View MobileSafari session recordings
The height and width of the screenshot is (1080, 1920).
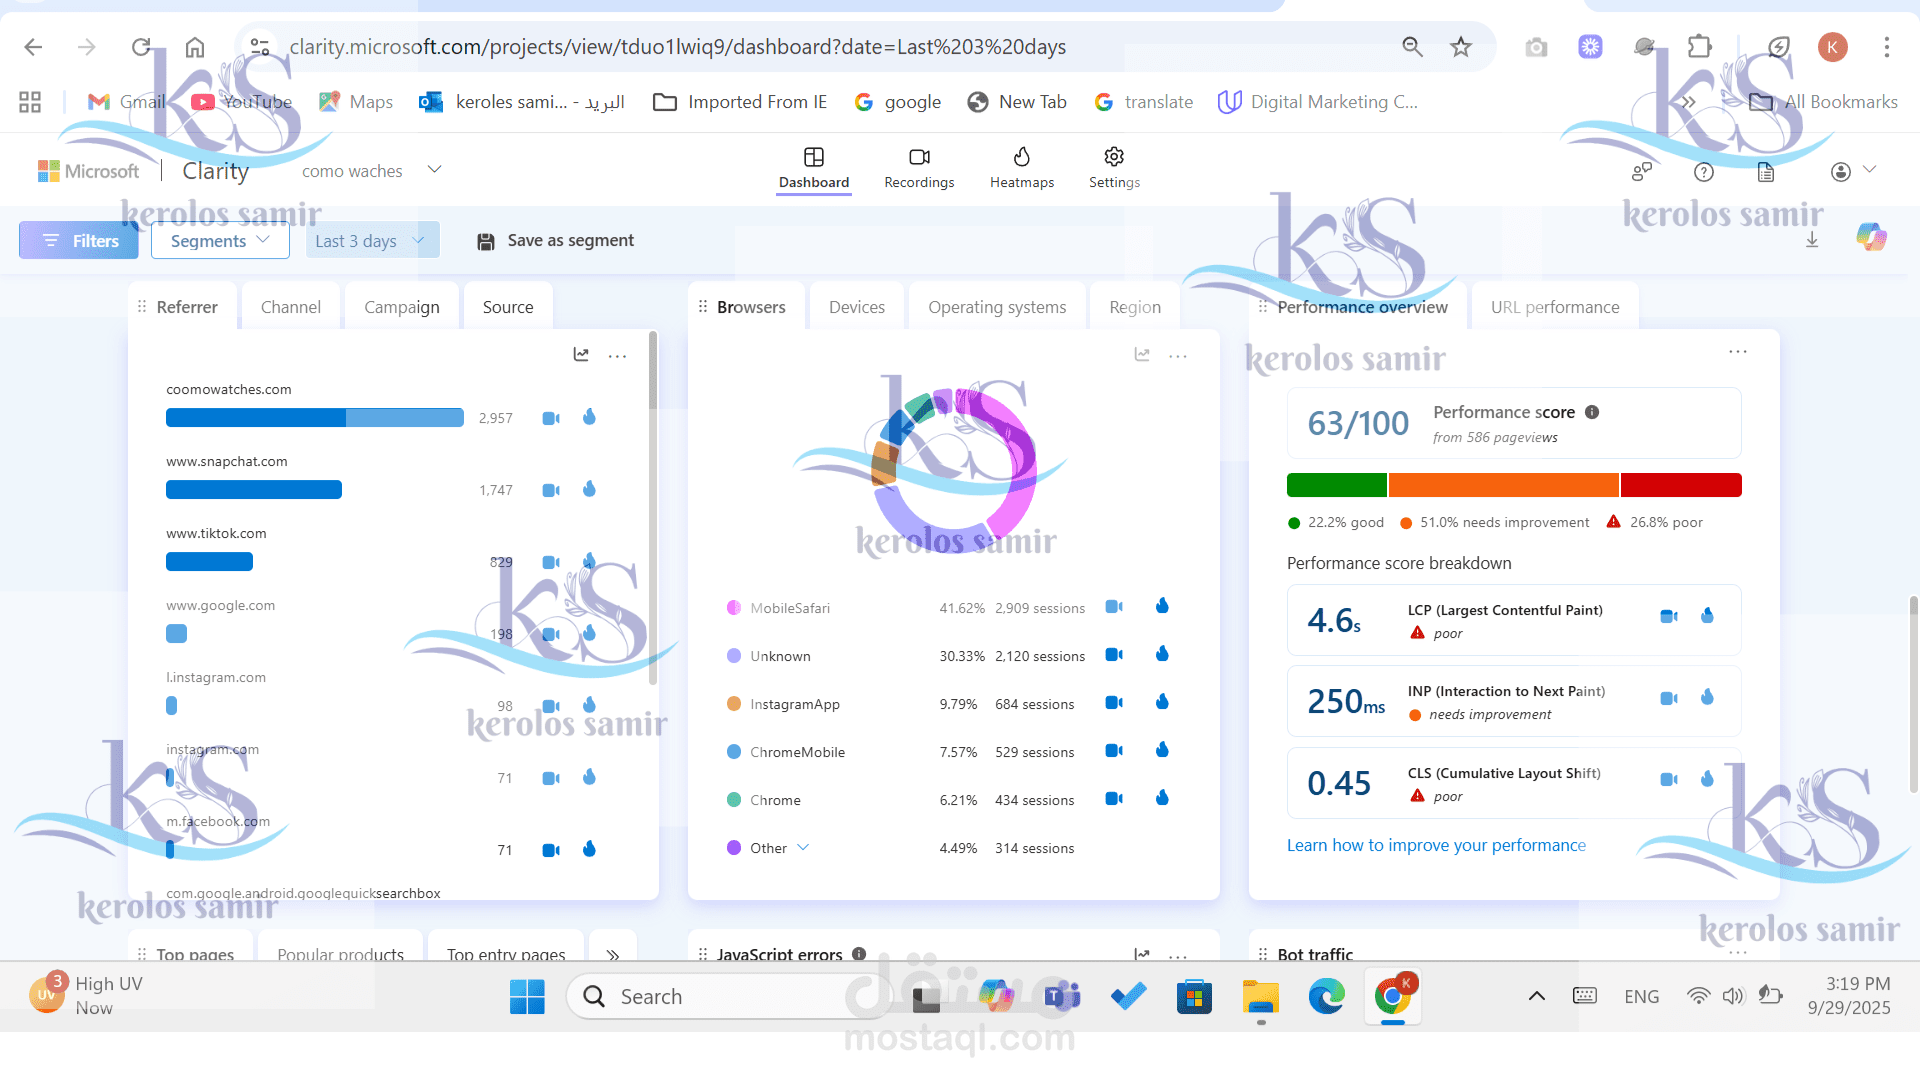pos(1114,607)
